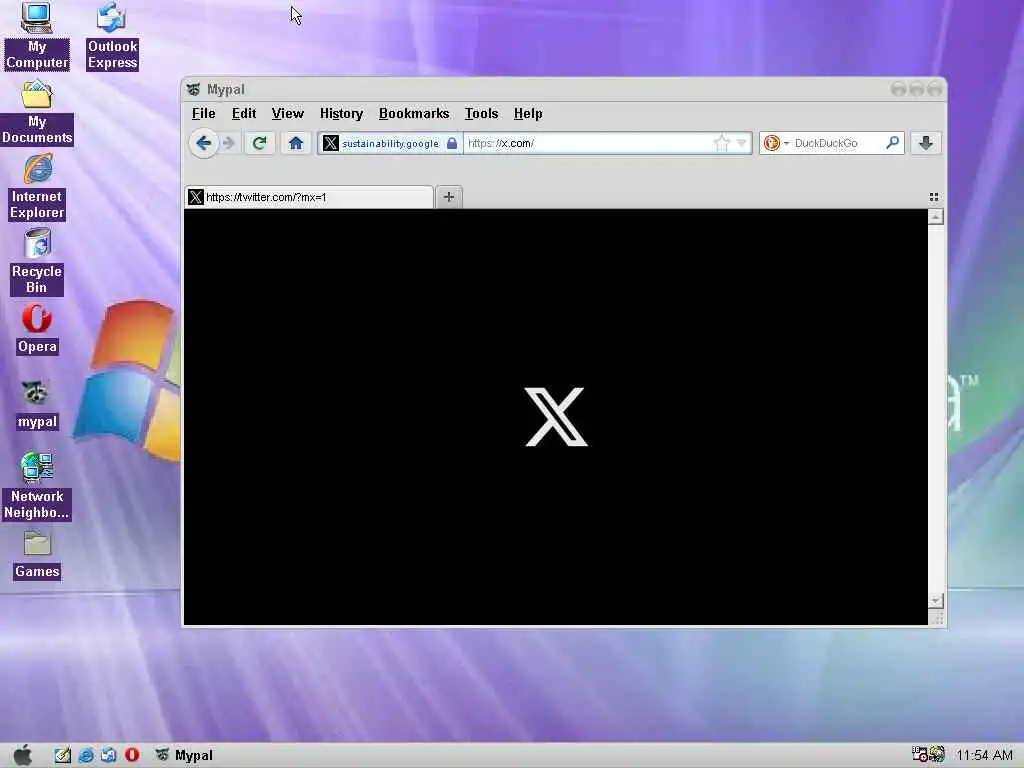Viewport: 1024px width, 768px height.
Task: Select the My Computer desktop icon
Action: [x=37, y=35]
